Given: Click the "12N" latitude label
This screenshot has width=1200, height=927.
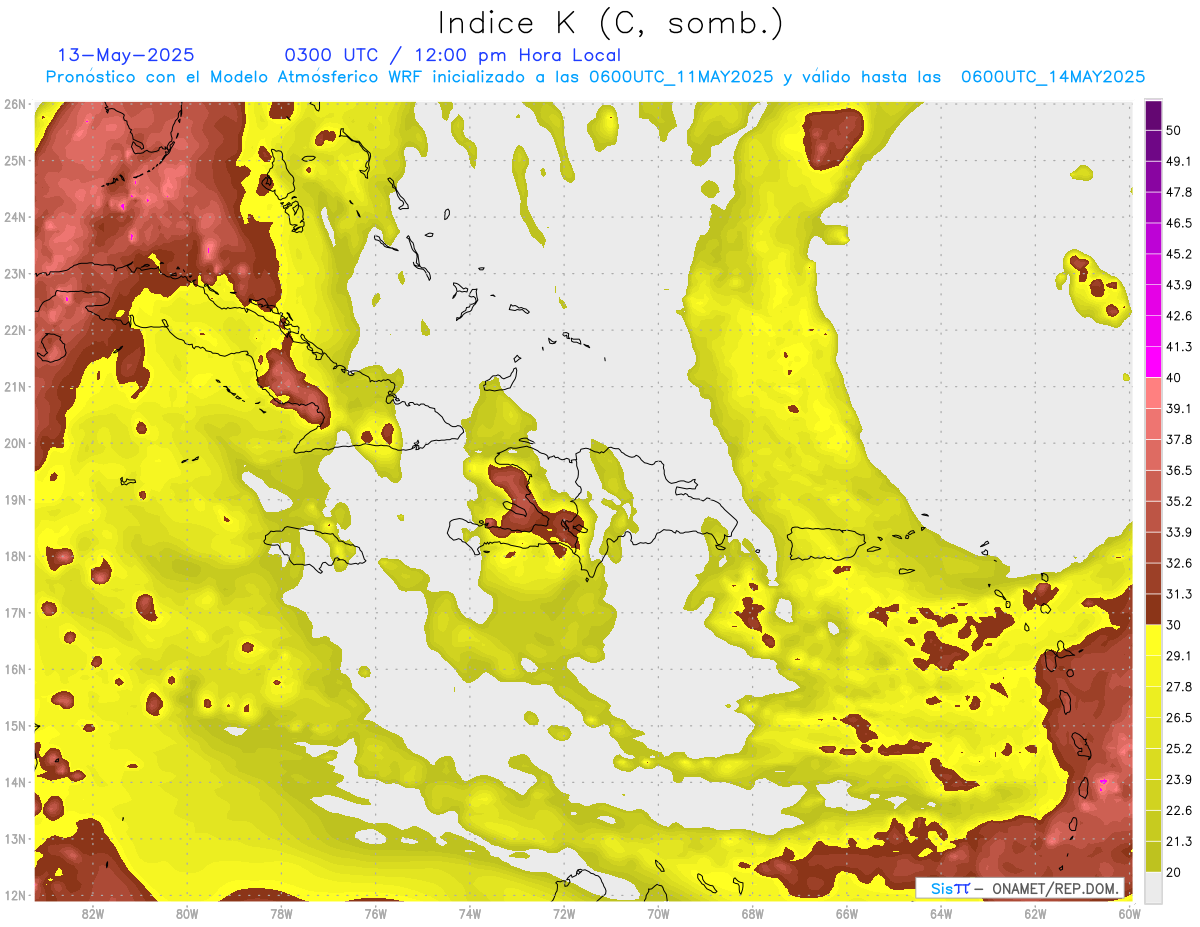Looking at the screenshot, I should point(14,895).
